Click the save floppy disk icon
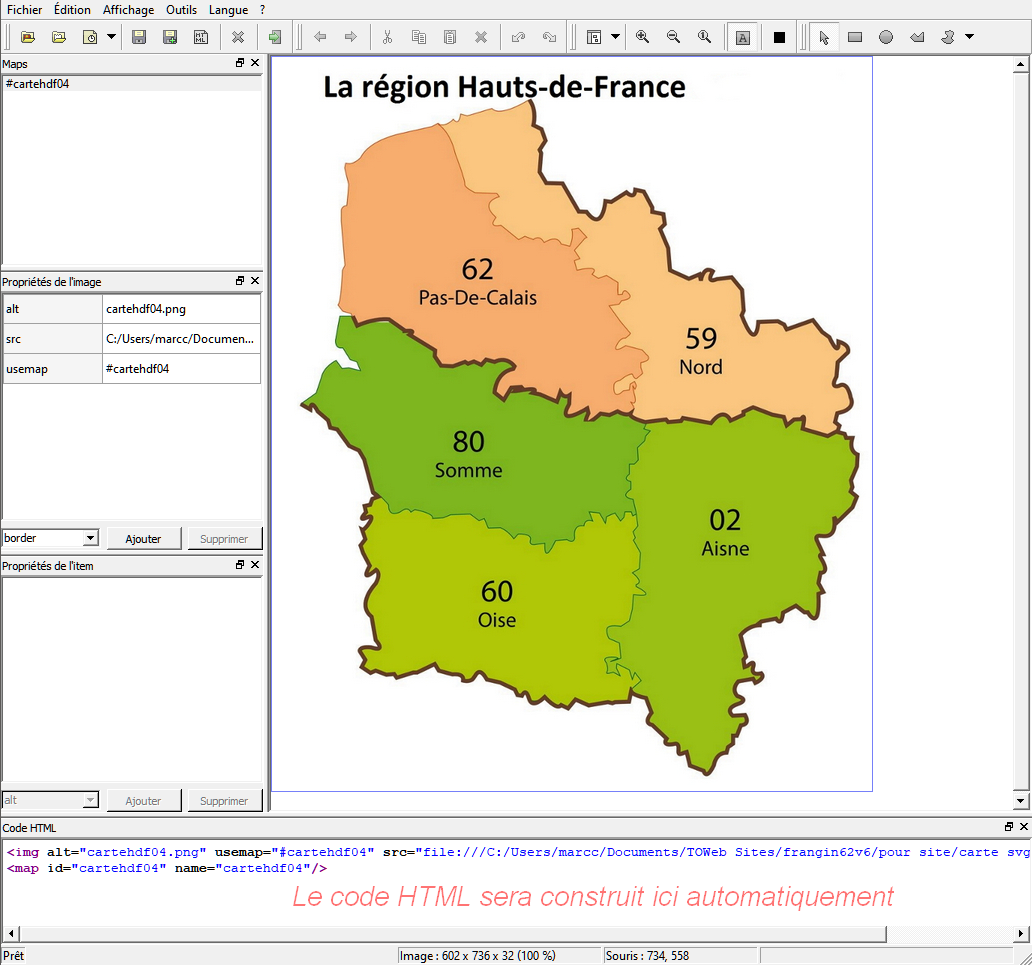This screenshot has width=1032, height=965. [x=139, y=37]
